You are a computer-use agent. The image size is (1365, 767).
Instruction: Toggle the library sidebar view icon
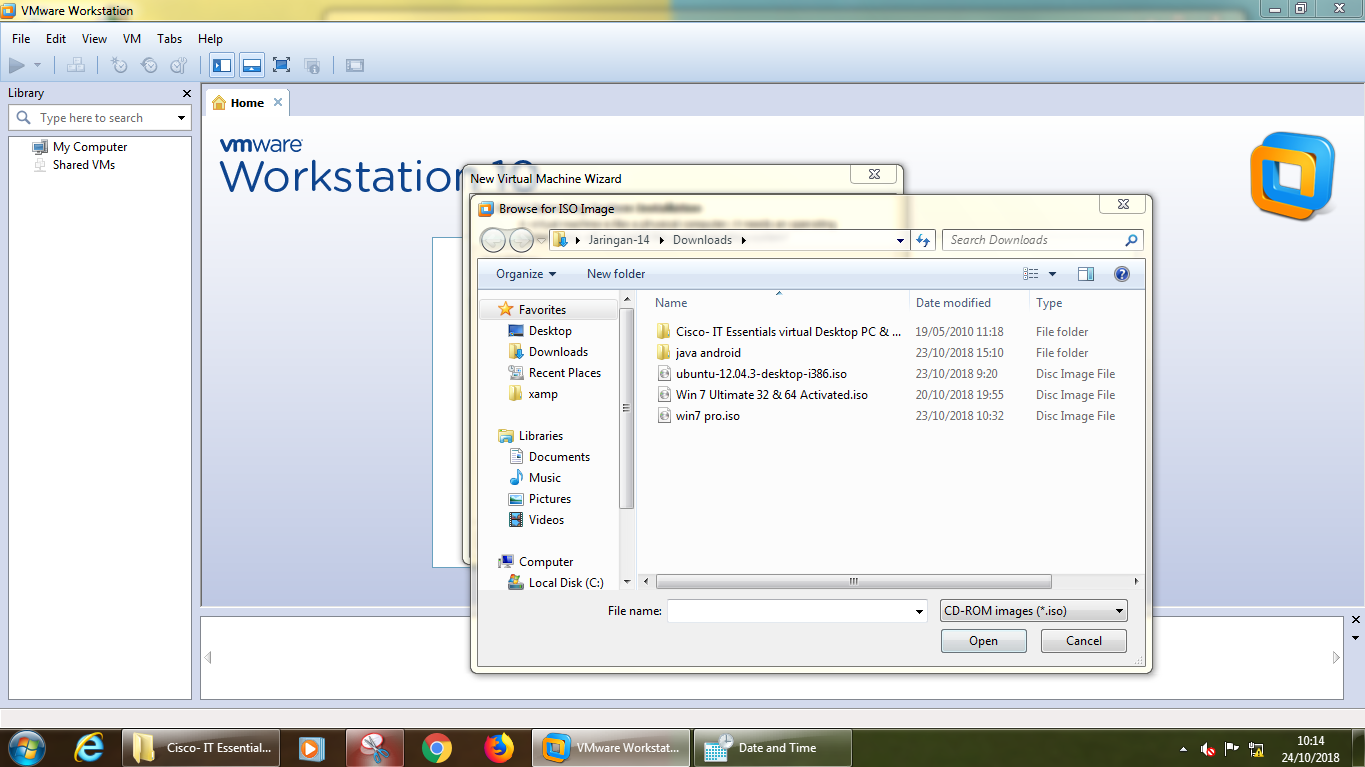[222, 66]
